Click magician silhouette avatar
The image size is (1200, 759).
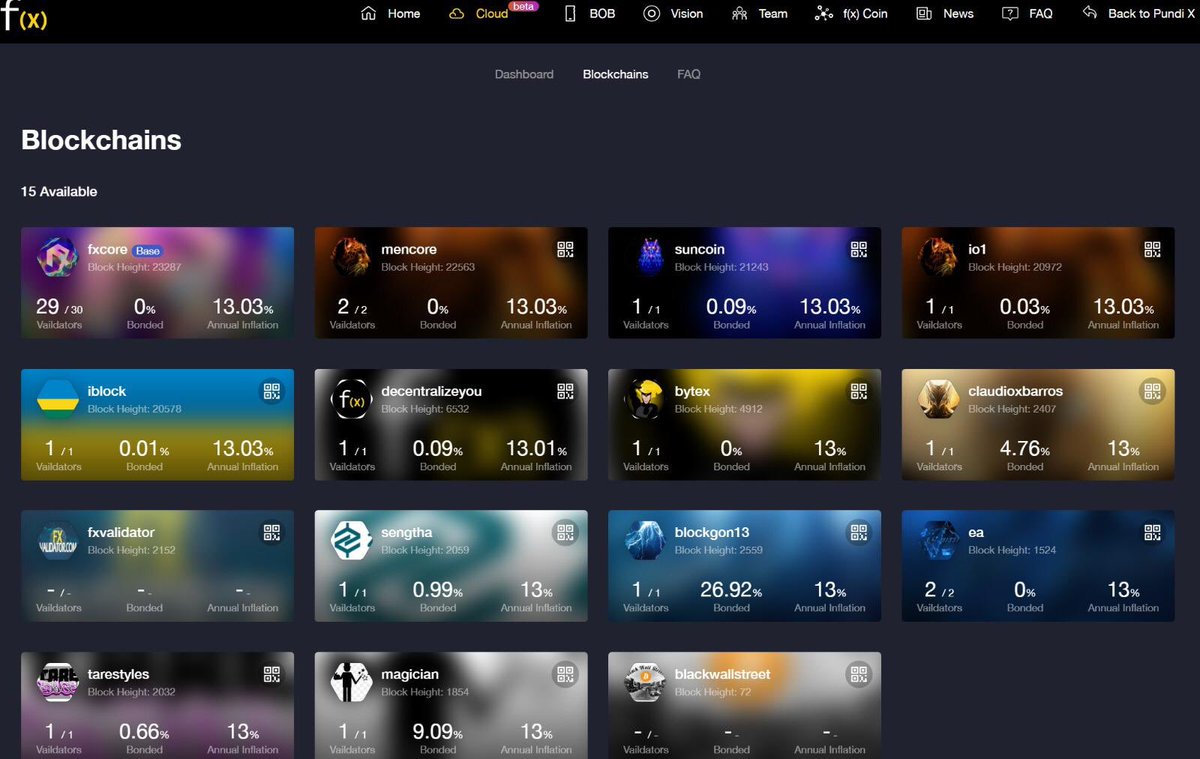(351, 682)
